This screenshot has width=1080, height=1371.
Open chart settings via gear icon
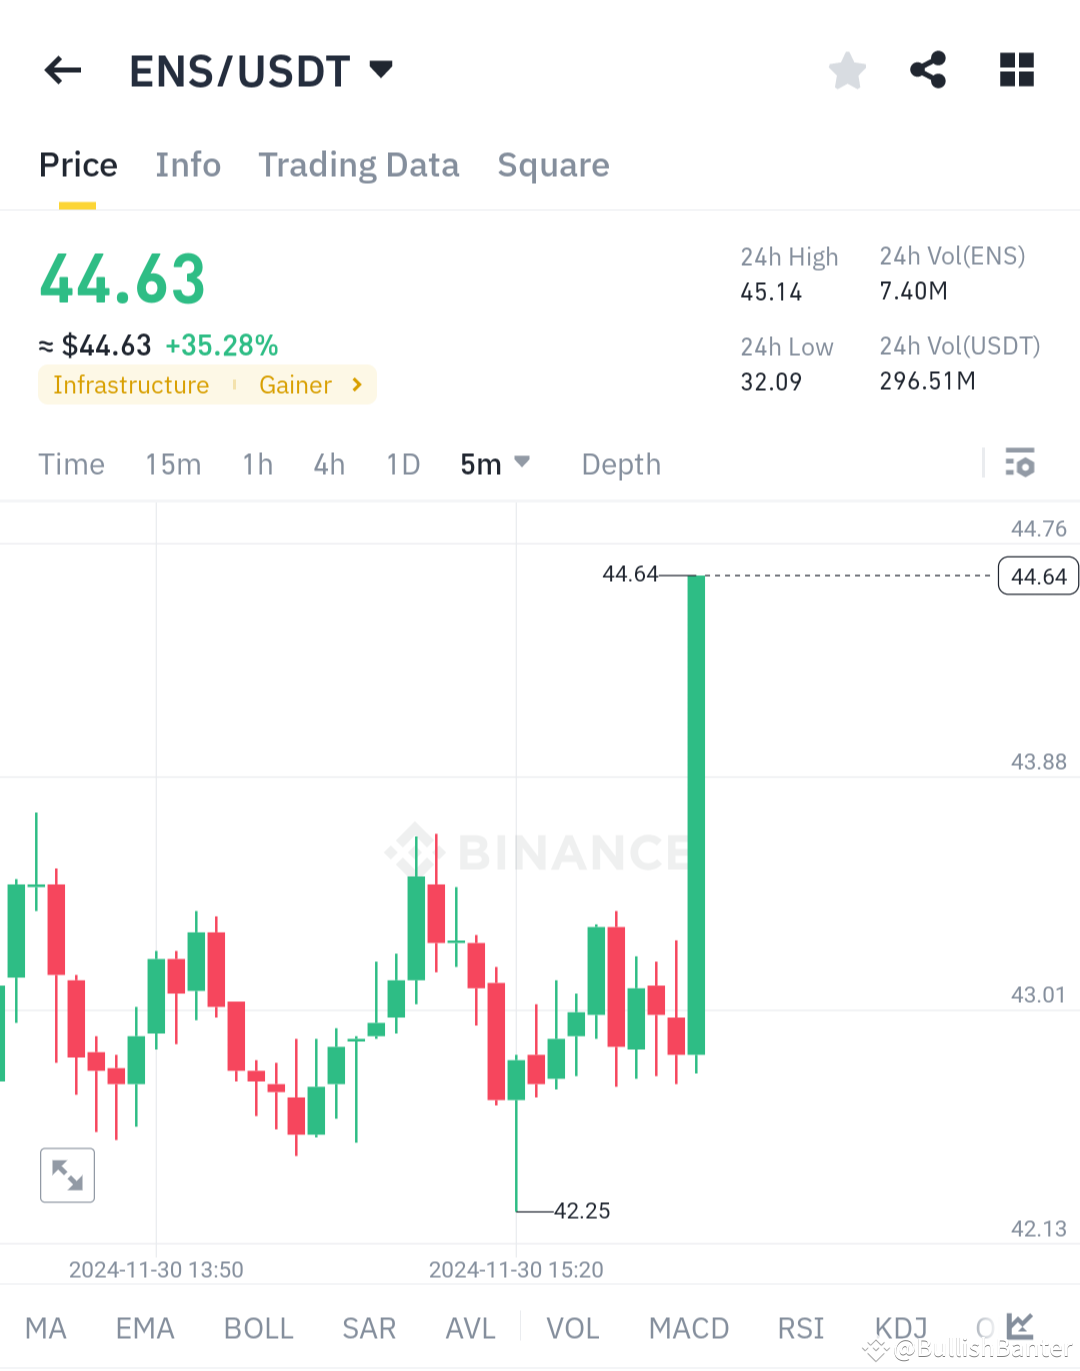click(x=1020, y=463)
